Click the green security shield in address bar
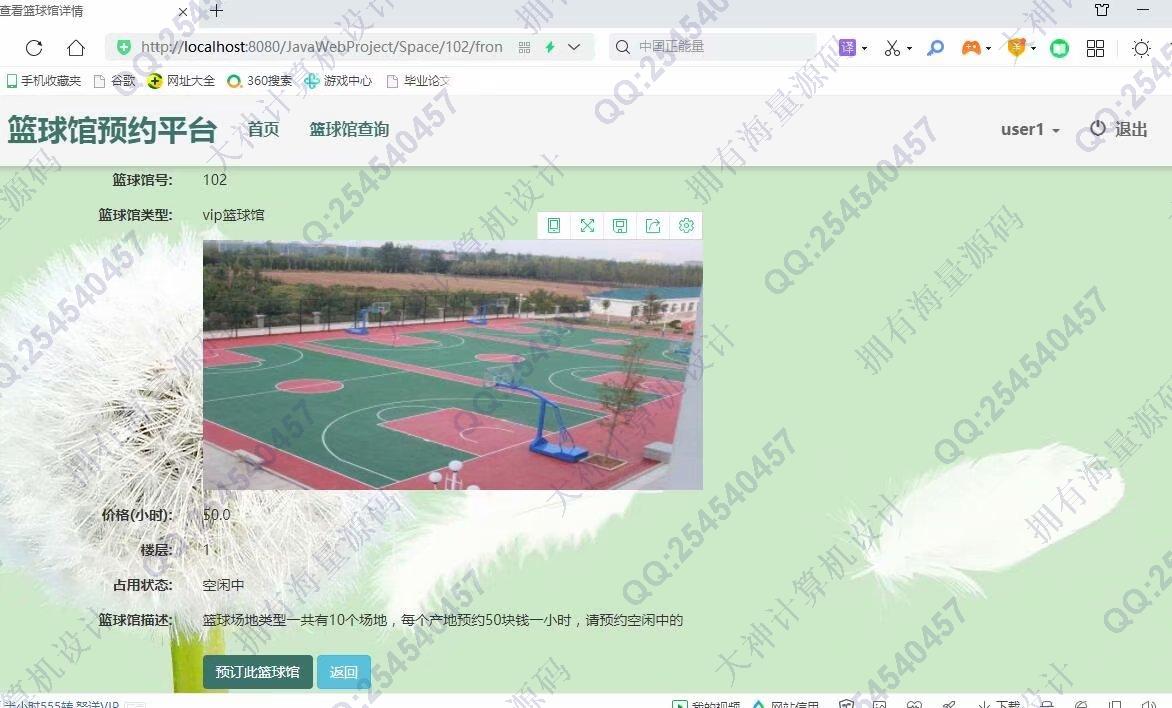The width and height of the screenshot is (1172, 708). tap(123, 47)
